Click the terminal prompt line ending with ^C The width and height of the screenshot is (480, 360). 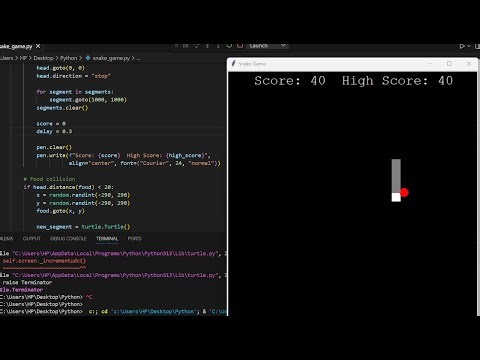click(x=46, y=297)
